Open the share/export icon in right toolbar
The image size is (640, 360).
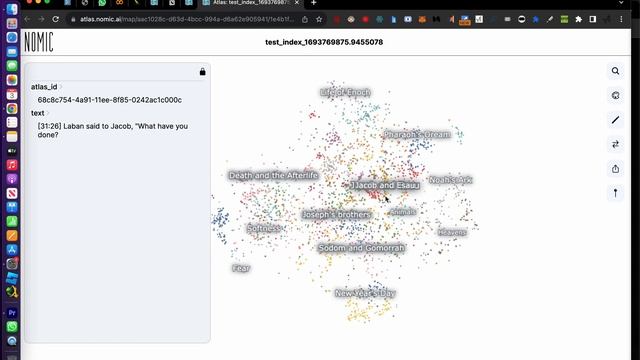click(x=615, y=169)
